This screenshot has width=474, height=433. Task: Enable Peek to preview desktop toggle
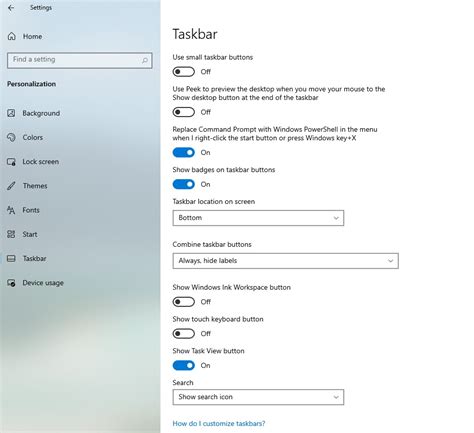[x=184, y=112]
